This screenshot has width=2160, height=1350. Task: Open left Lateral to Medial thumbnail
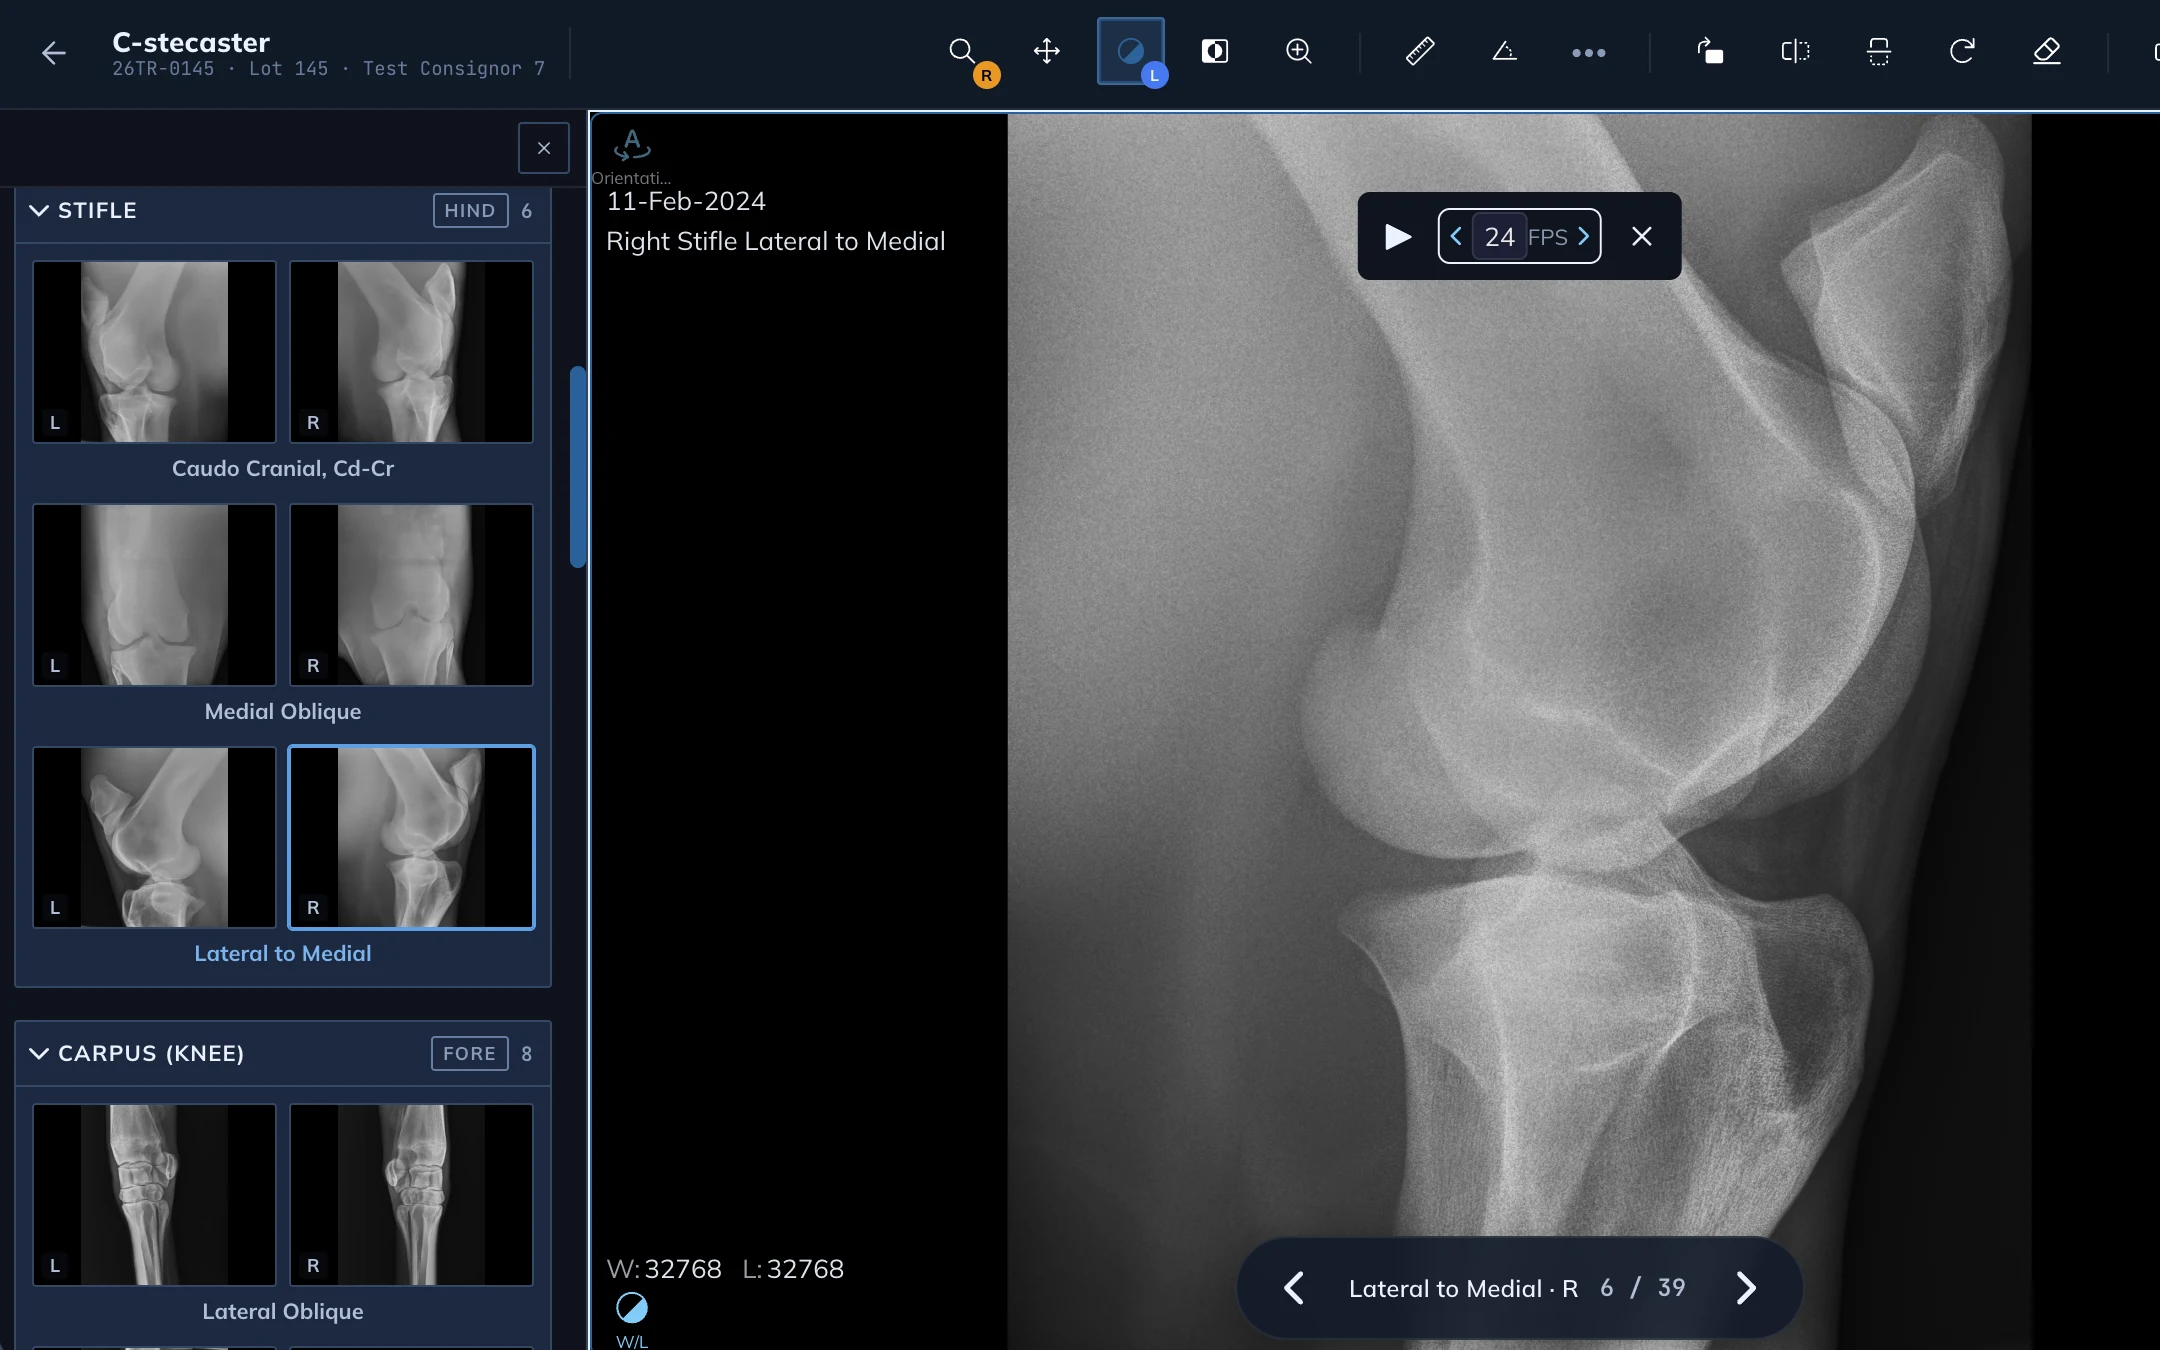(154, 837)
